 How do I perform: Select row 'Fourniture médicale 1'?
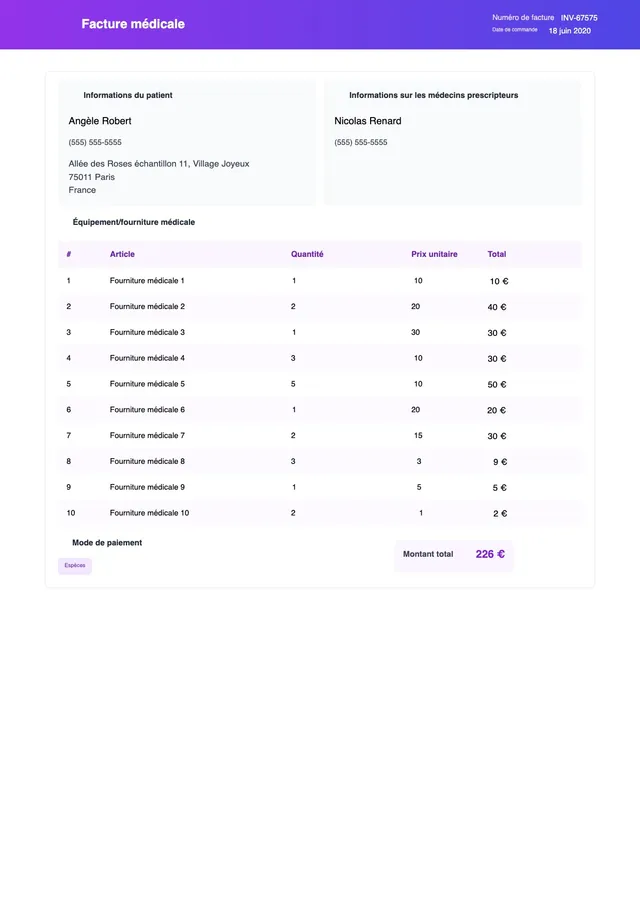click(320, 281)
